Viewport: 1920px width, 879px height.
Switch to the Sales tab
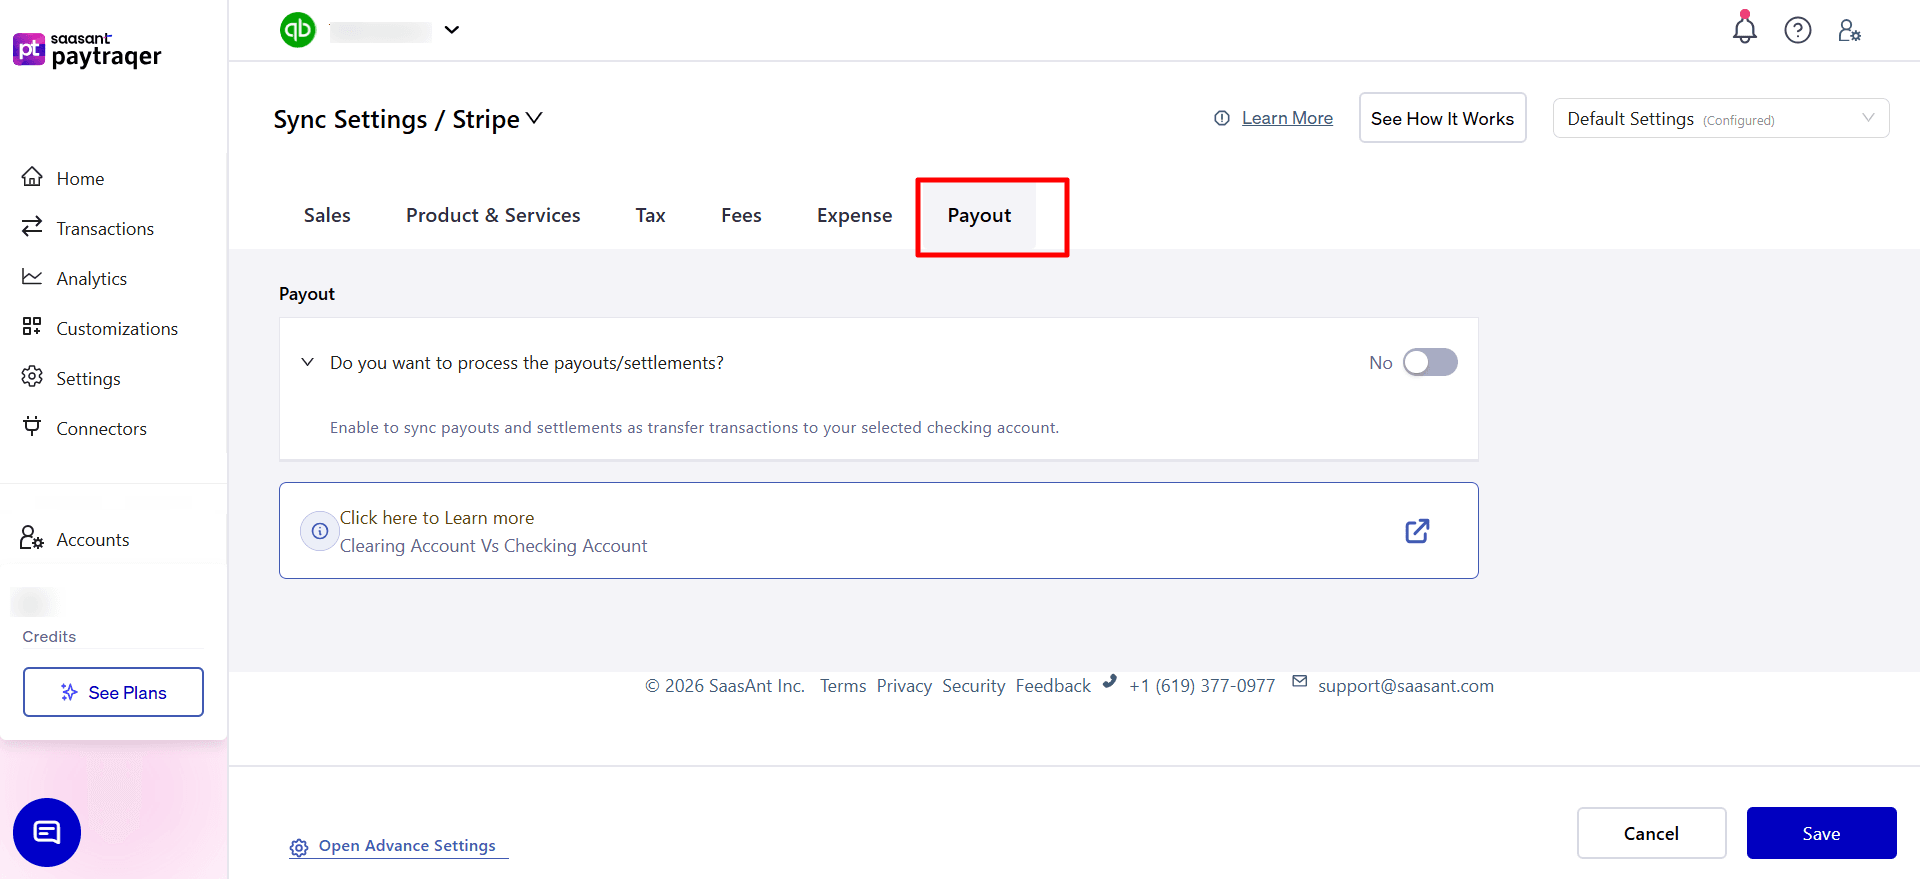point(327,215)
